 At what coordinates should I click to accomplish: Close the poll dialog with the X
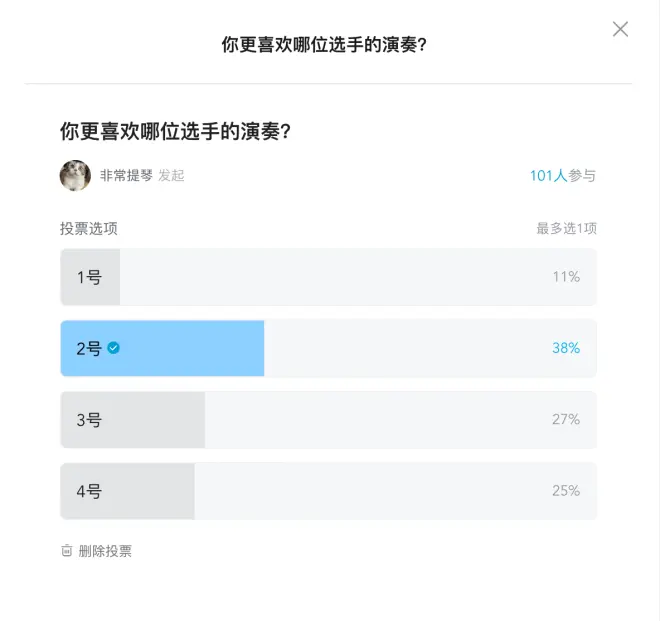620,29
